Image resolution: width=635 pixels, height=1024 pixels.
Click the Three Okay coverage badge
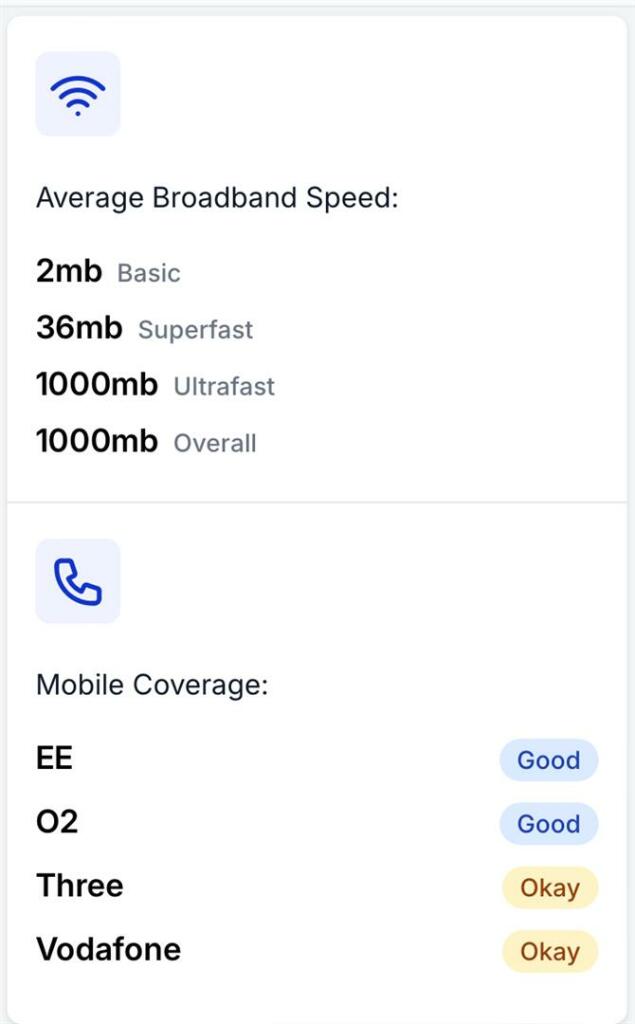click(549, 888)
